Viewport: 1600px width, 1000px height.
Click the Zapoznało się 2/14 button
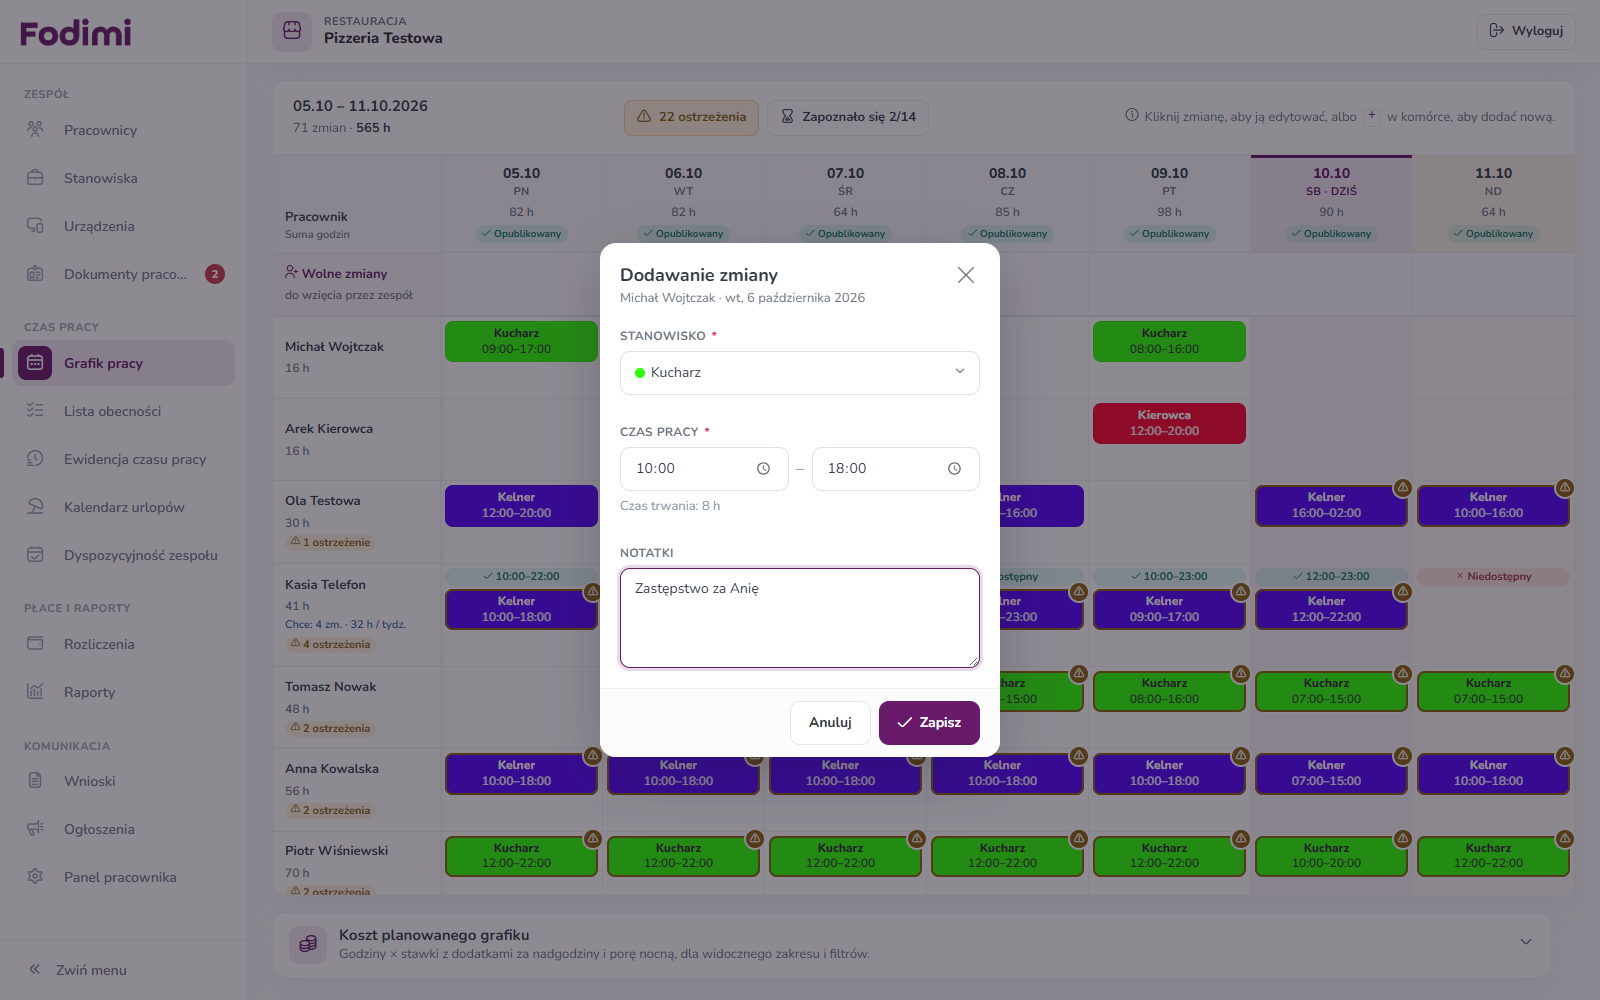pos(848,117)
